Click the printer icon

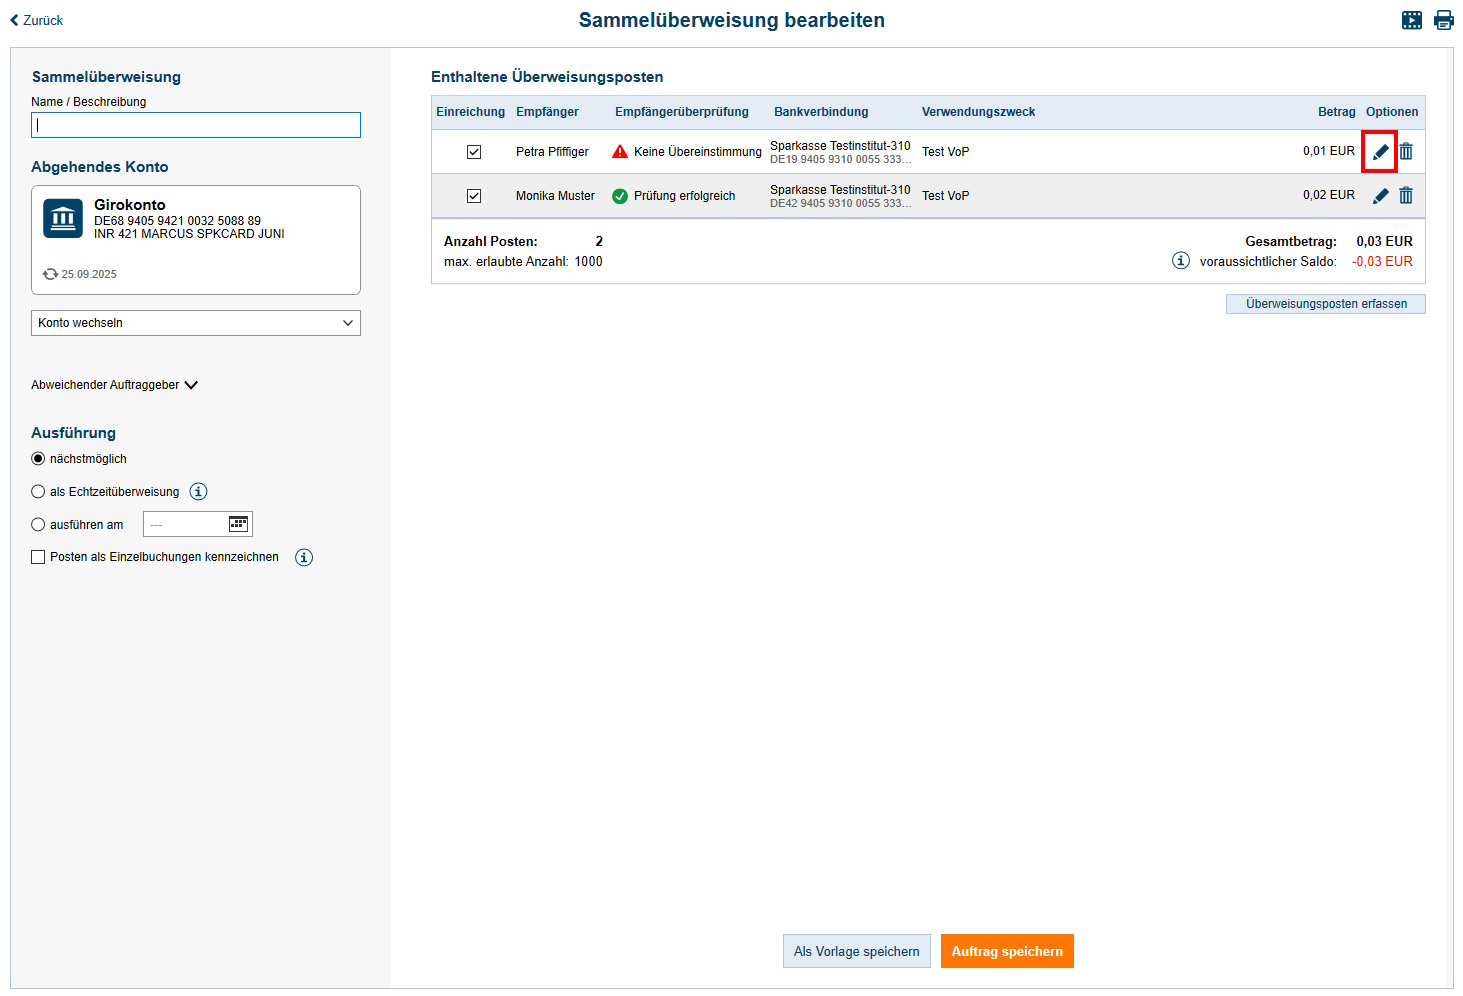coord(1444,20)
